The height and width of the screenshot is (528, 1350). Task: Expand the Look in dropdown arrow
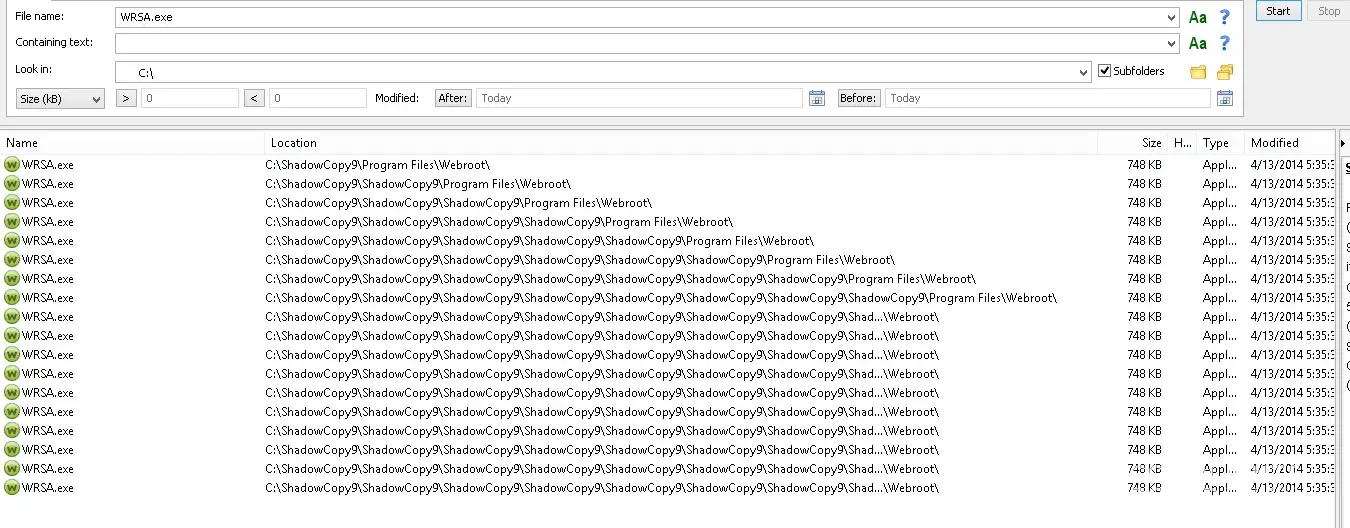(1084, 72)
